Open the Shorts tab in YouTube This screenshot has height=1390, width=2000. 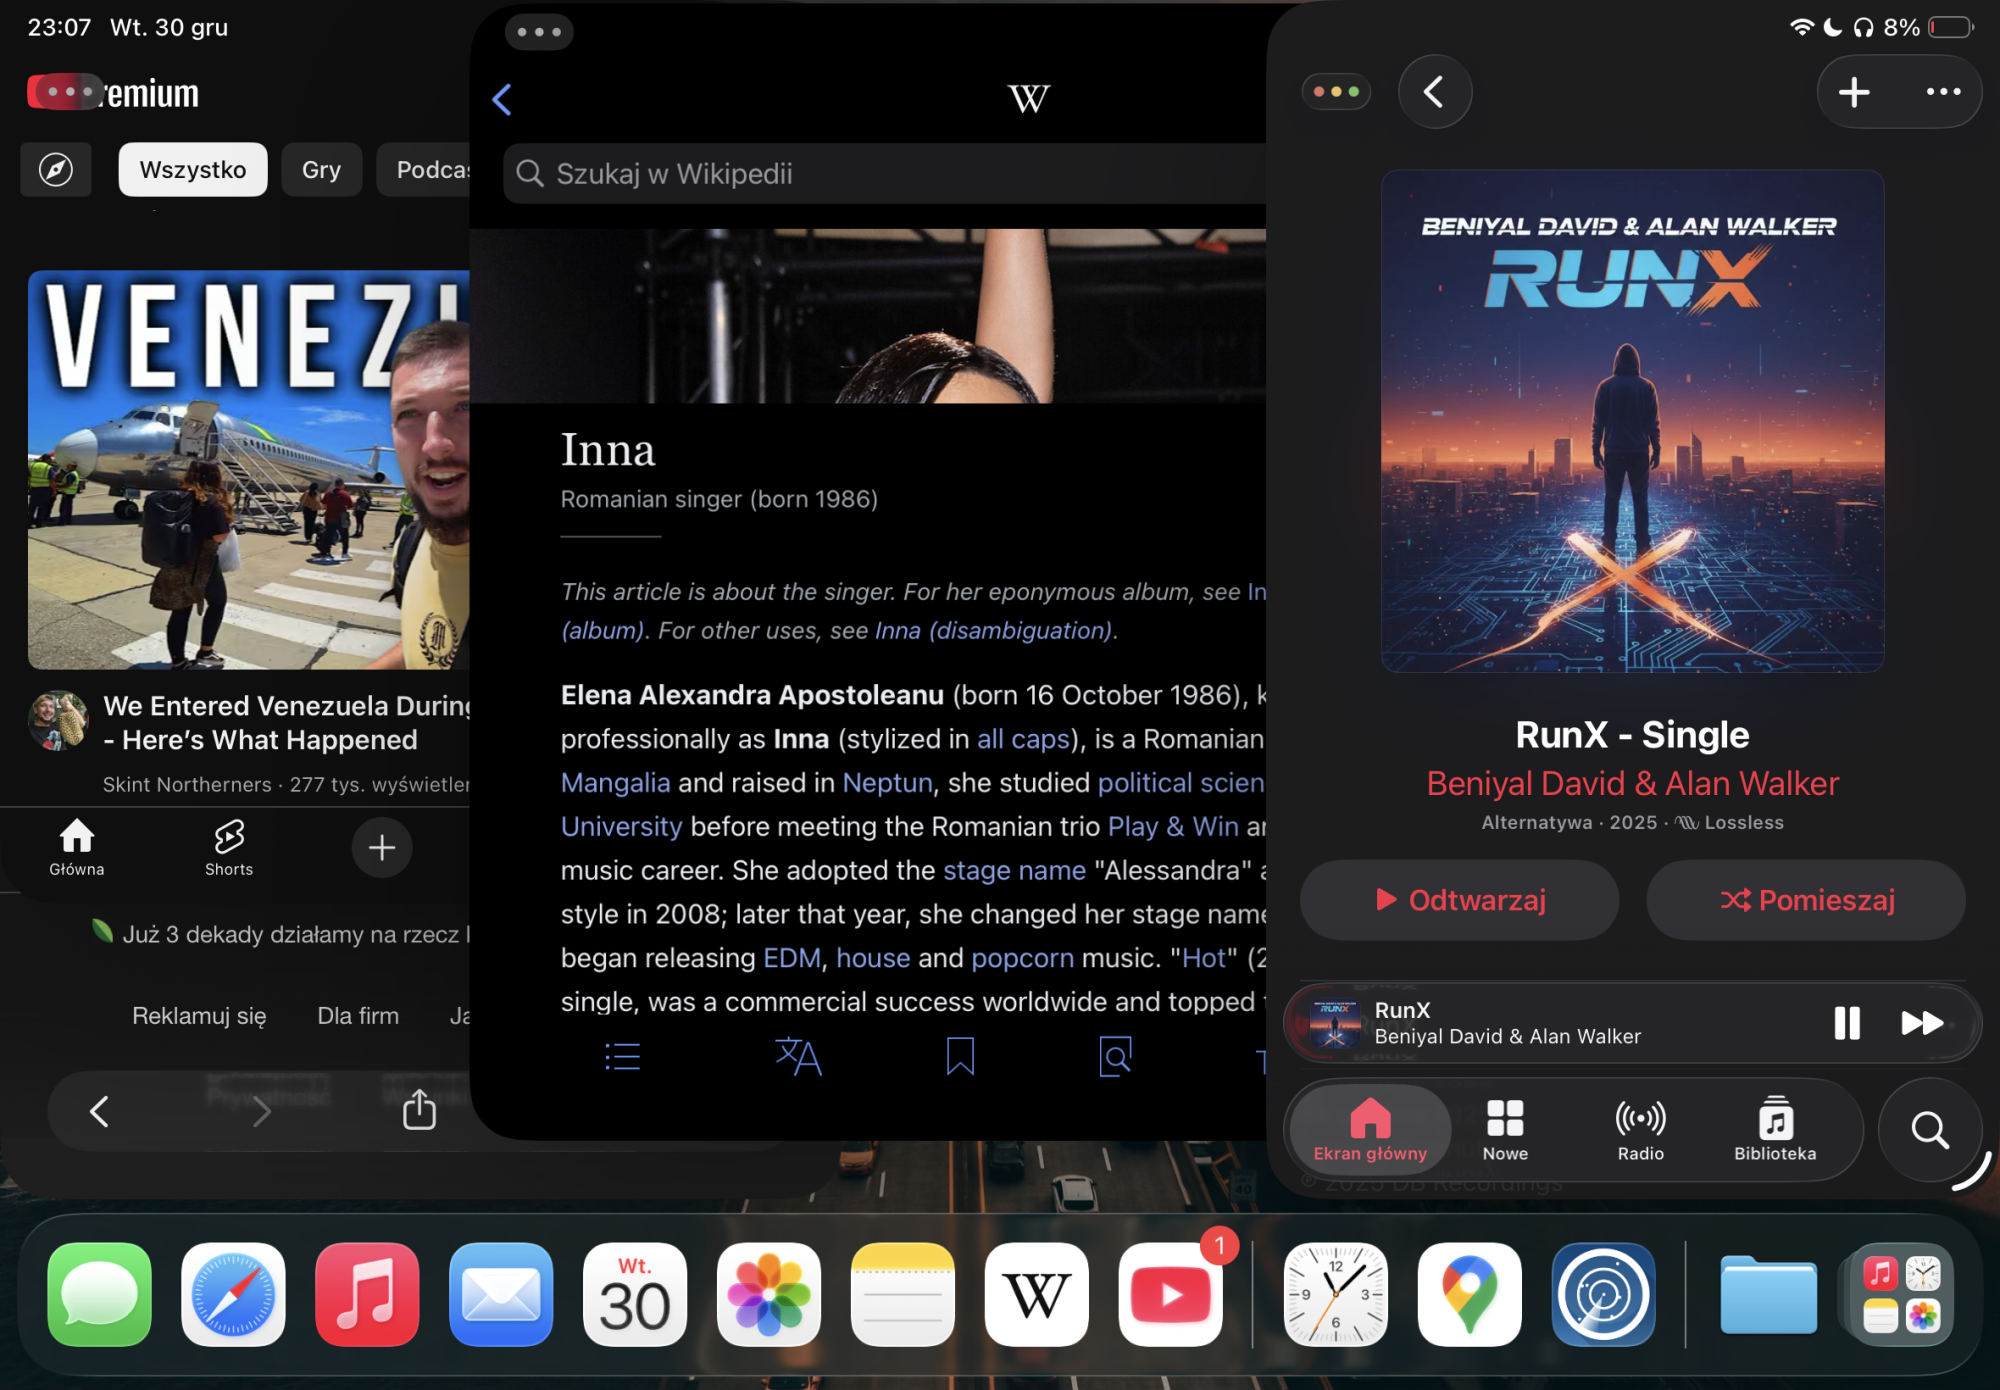229,848
